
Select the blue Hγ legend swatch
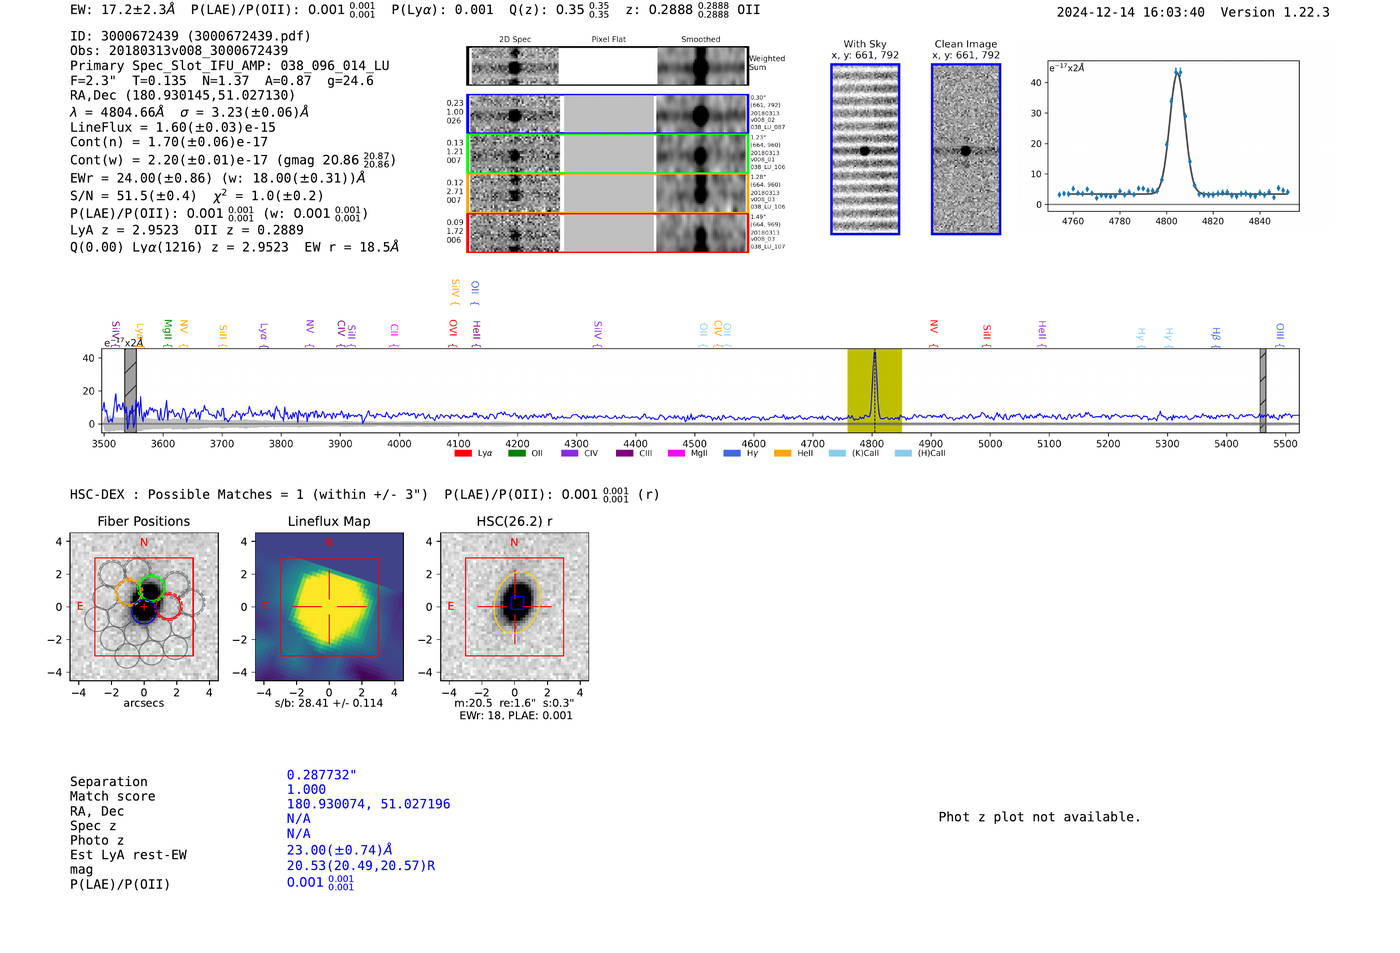[732, 453]
